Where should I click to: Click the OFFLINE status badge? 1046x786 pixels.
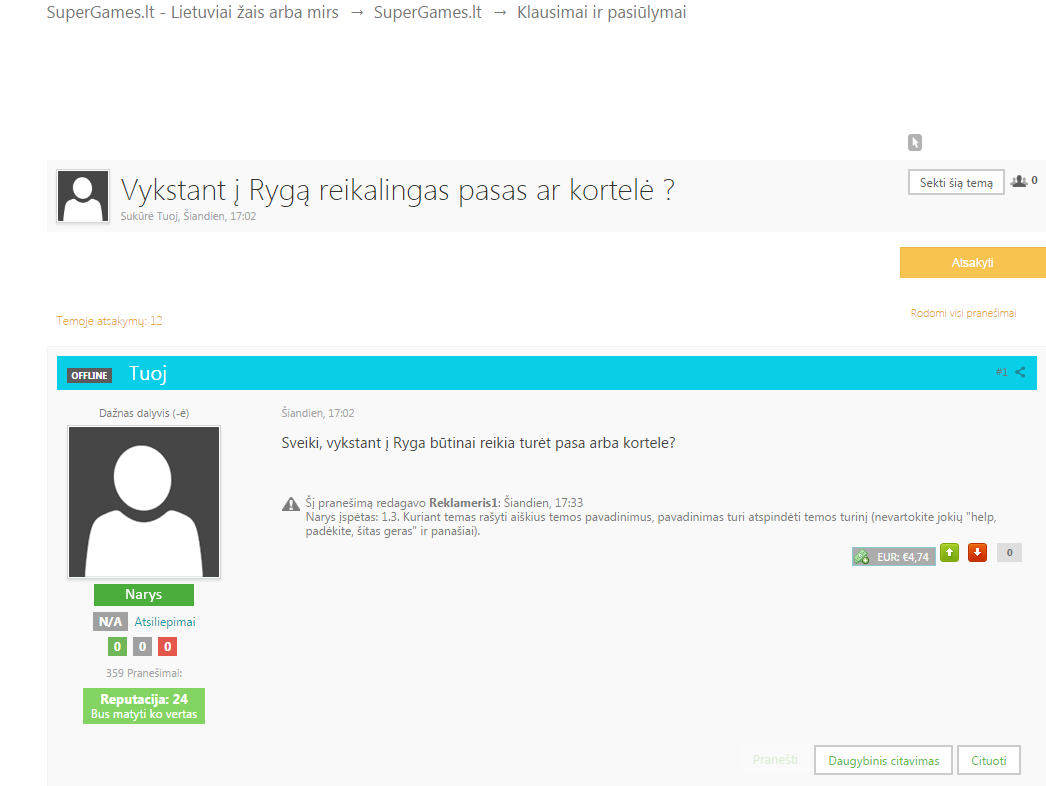pos(89,376)
